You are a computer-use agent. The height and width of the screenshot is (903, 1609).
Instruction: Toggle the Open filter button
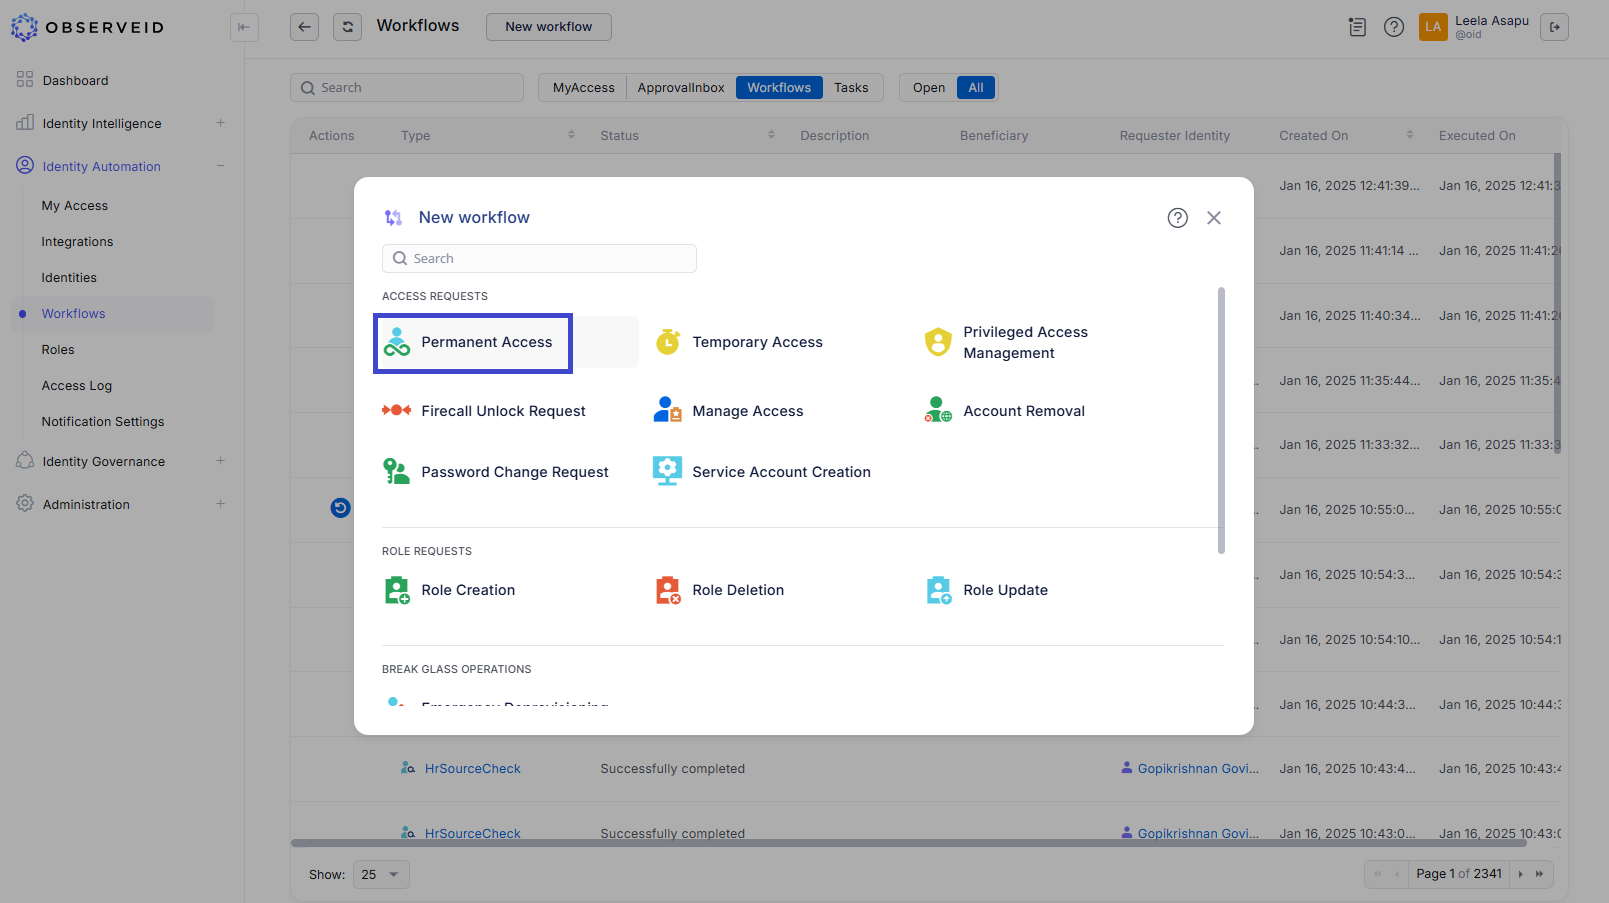928,88
